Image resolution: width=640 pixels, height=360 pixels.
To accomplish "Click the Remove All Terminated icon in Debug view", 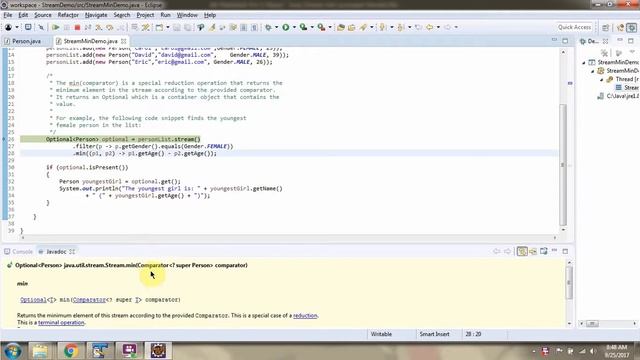I will [x=604, y=53].
